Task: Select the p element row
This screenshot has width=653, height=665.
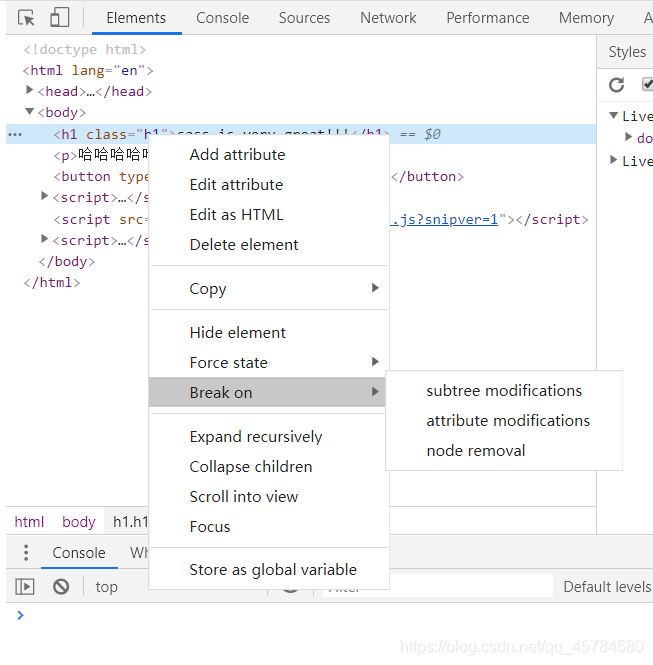Action: pos(101,155)
